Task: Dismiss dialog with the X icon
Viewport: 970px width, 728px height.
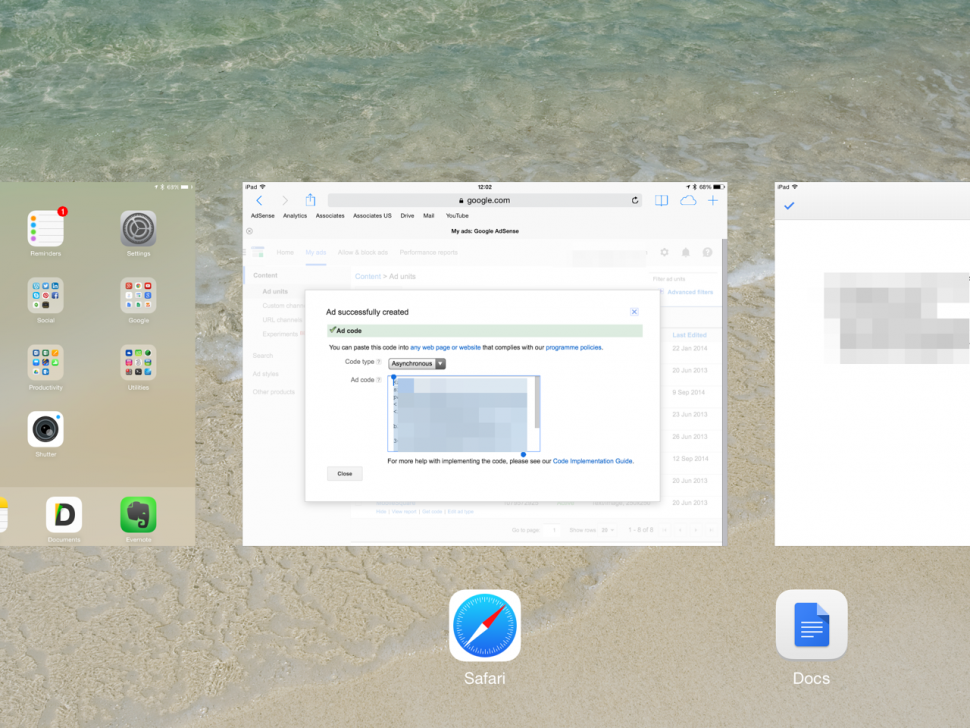Action: [634, 312]
